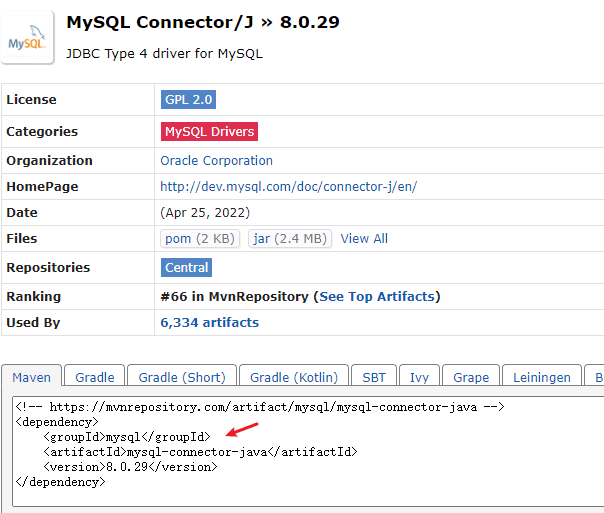Open the MySQL Drivers category tag

point(209,132)
